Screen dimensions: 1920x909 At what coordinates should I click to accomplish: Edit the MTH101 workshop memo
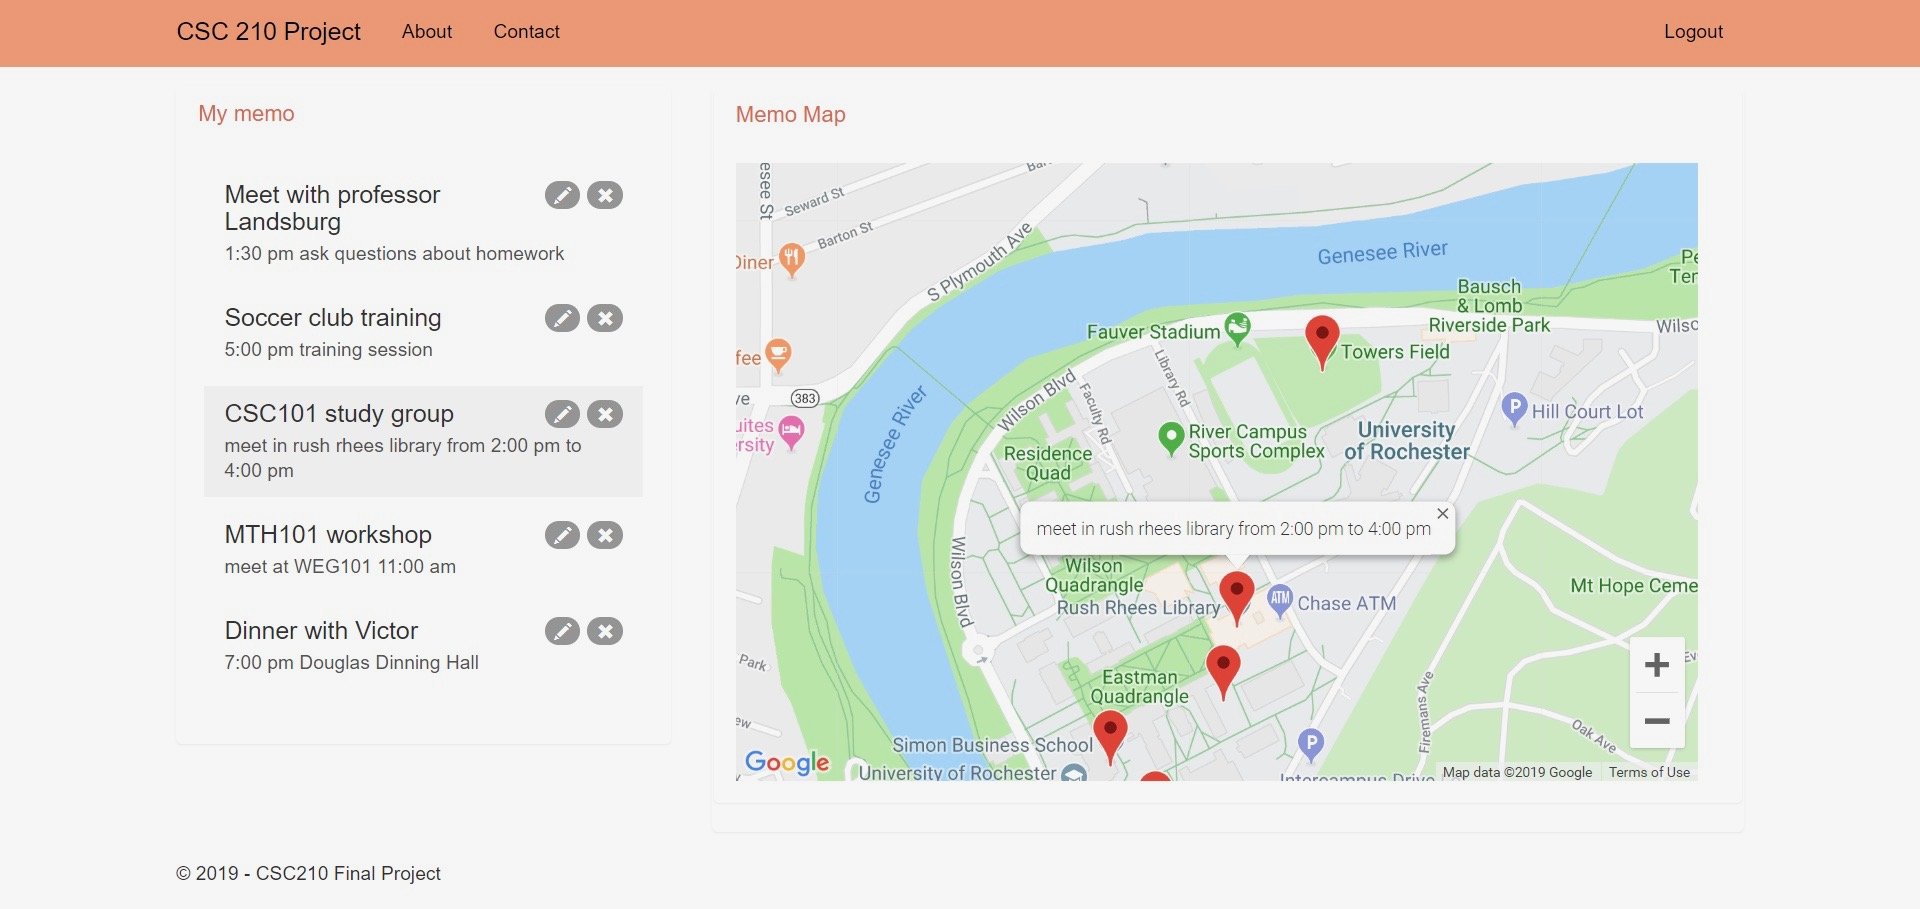point(562,535)
